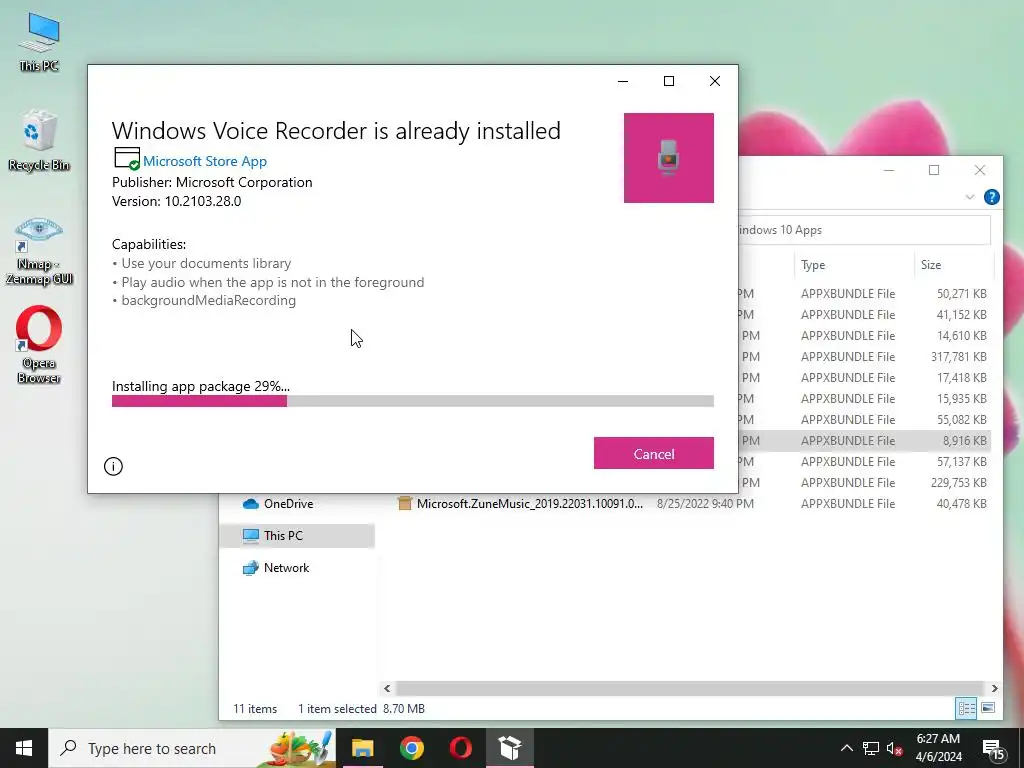Click the horizontal scrollbar right arrow
The image size is (1024, 768).
coord(994,688)
